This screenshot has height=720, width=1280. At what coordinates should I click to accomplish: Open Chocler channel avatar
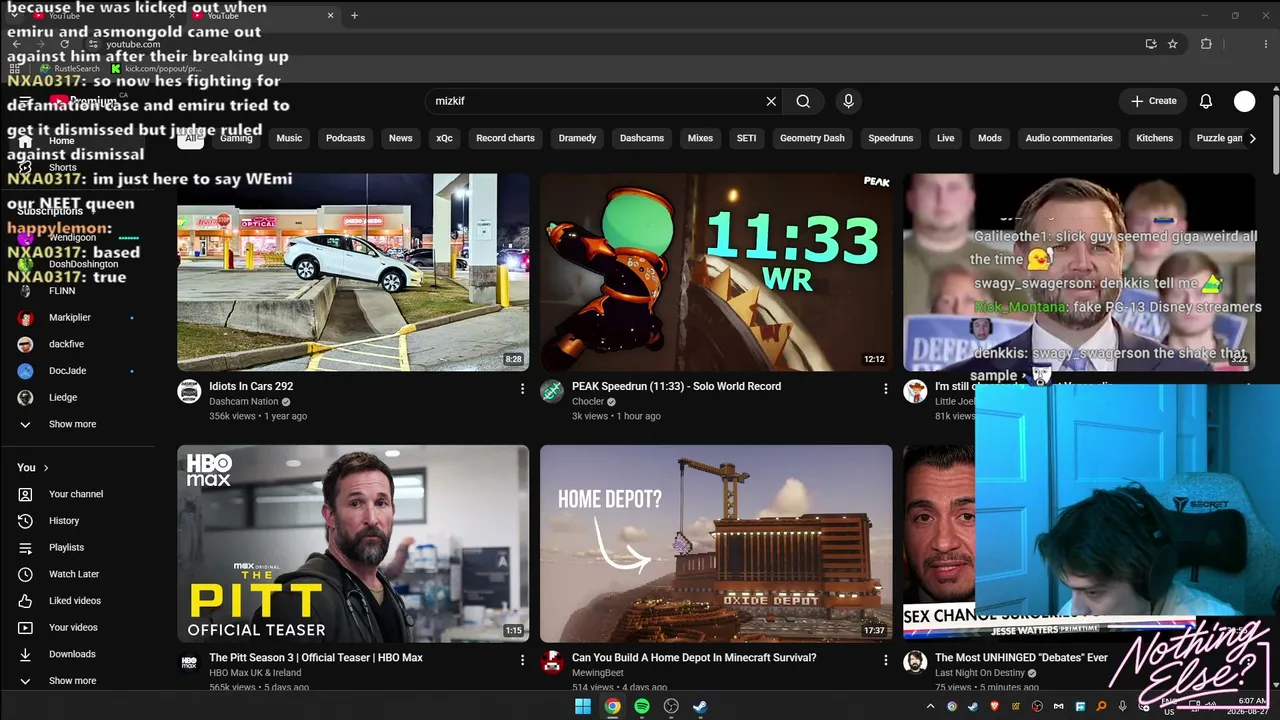(552, 392)
